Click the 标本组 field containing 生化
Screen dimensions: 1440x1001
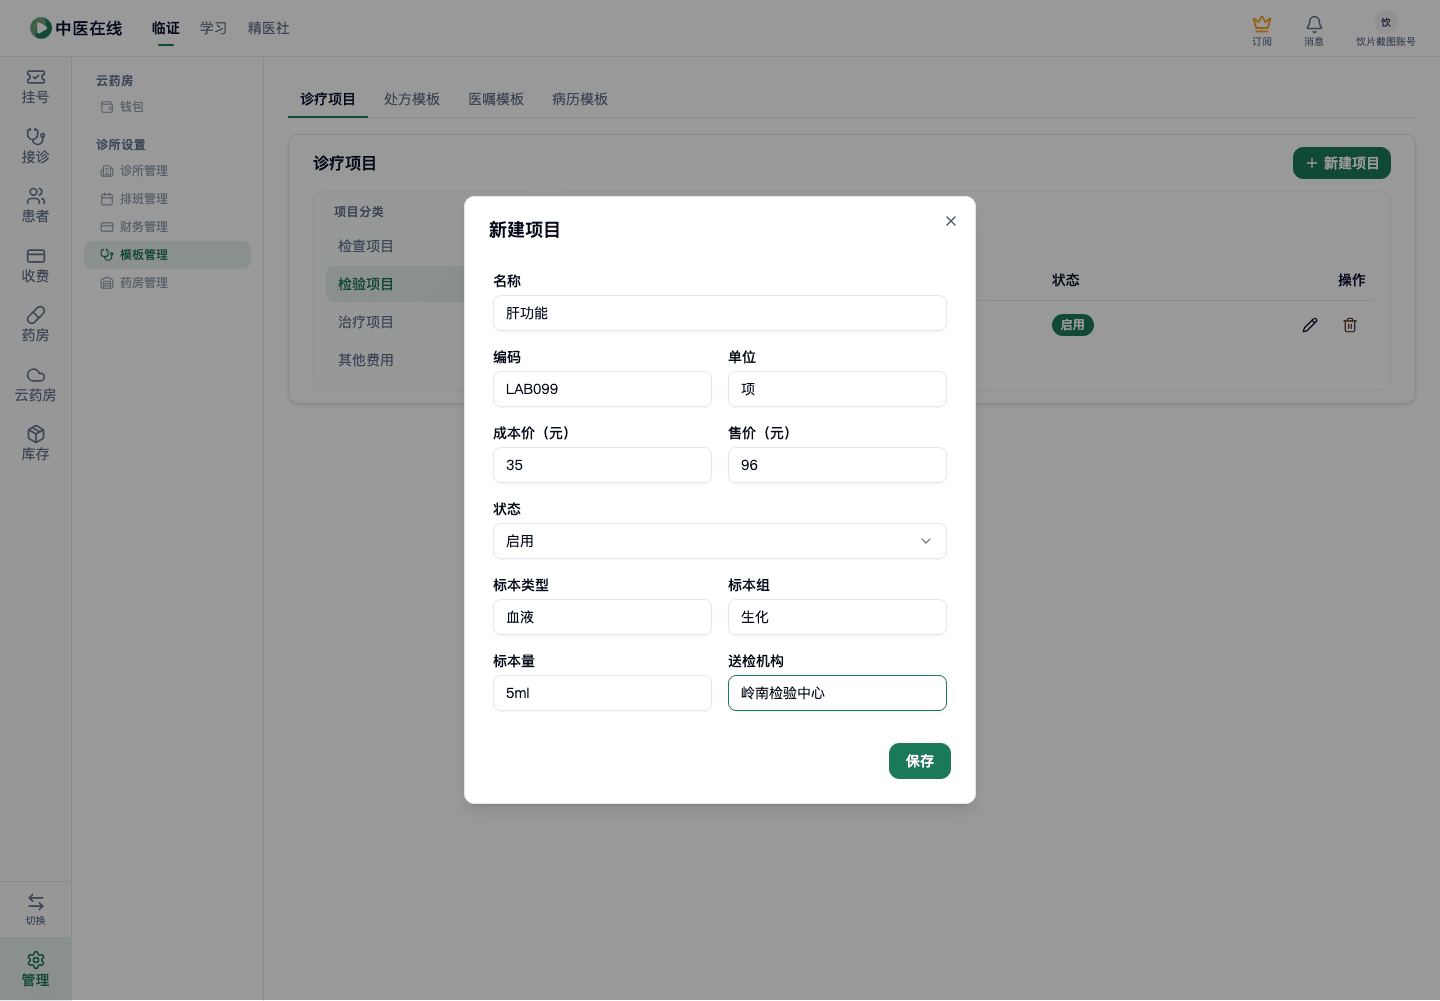click(x=837, y=617)
